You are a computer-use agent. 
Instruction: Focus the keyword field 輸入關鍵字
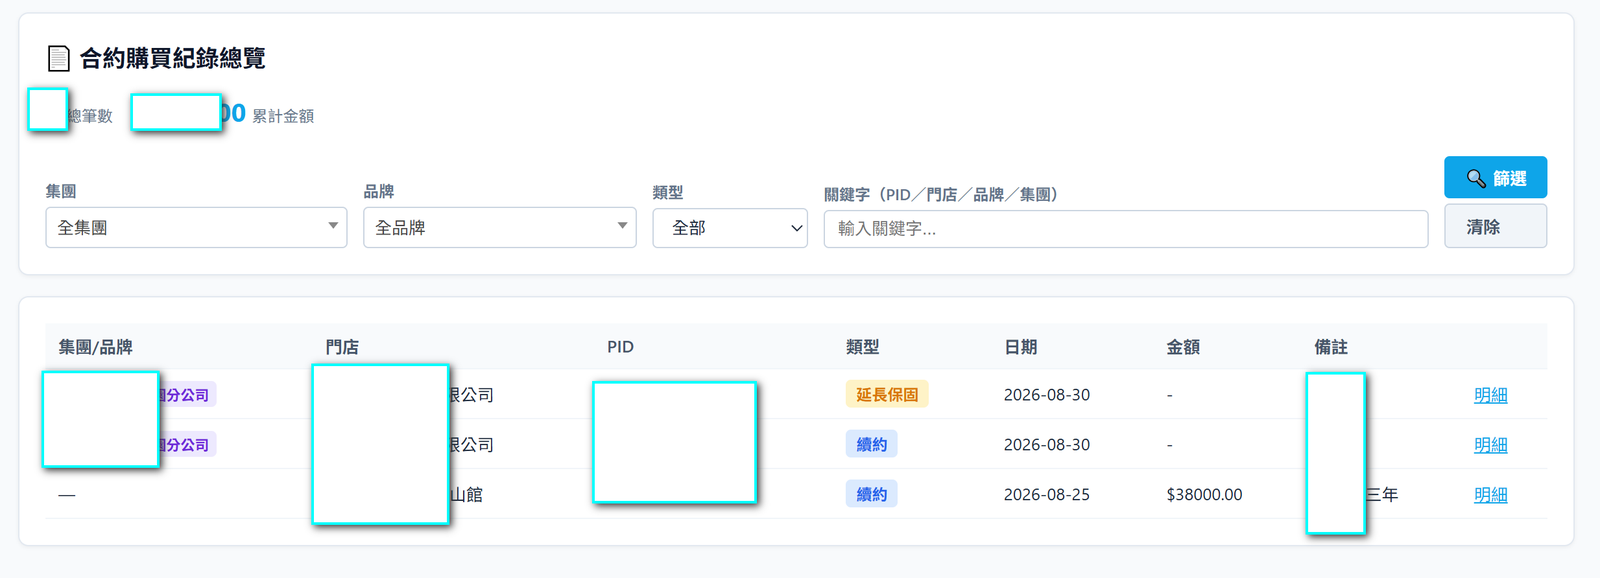point(1126,229)
